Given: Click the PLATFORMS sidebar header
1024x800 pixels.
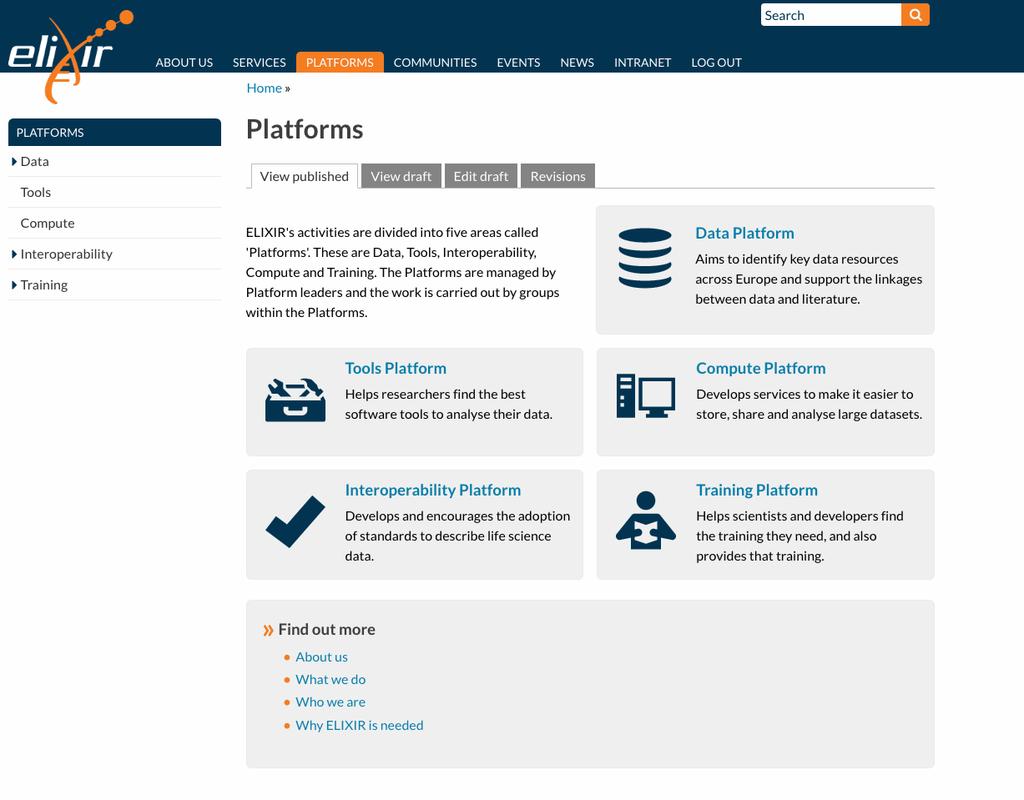Looking at the screenshot, I should point(114,133).
